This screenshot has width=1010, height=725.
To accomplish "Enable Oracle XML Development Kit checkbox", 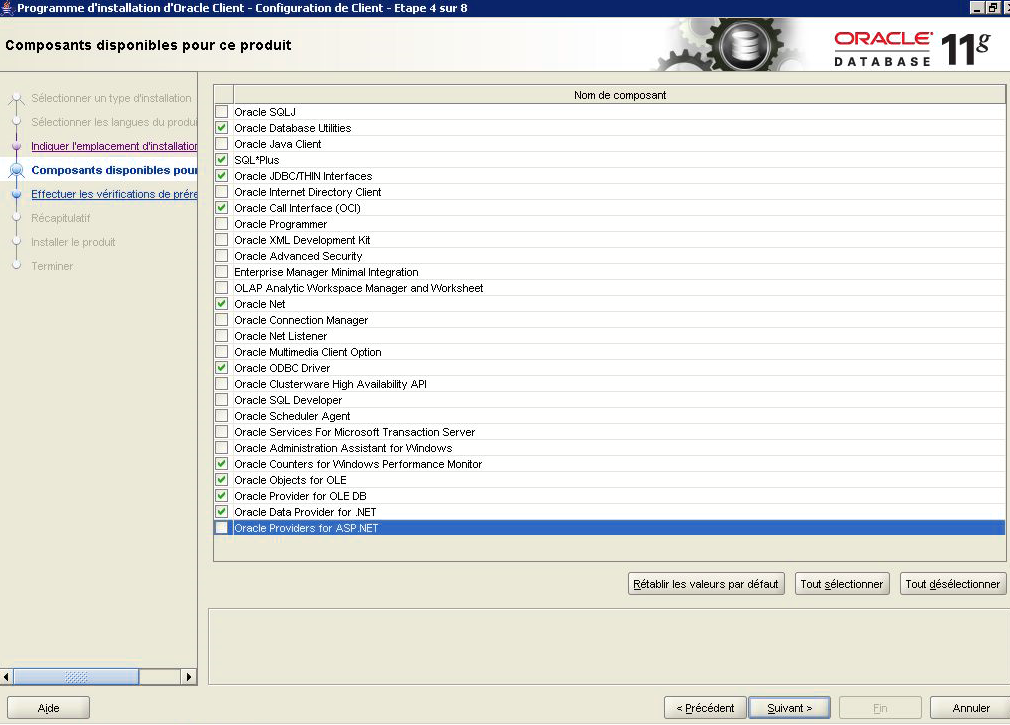I will (x=222, y=240).
